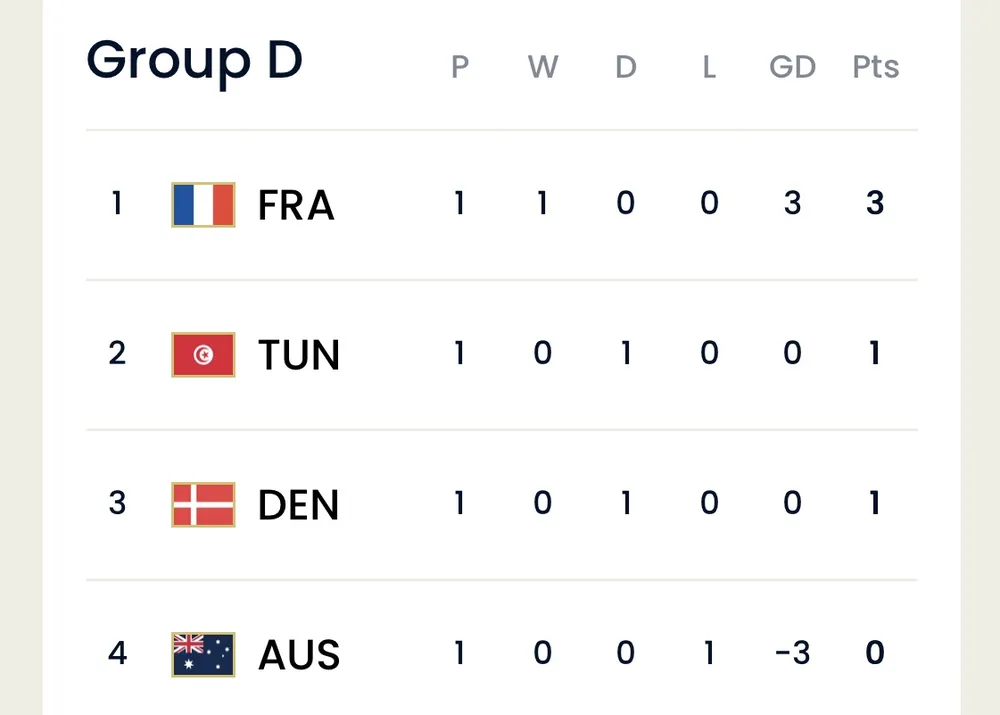Click the Australia flag icon

[x=203, y=655]
